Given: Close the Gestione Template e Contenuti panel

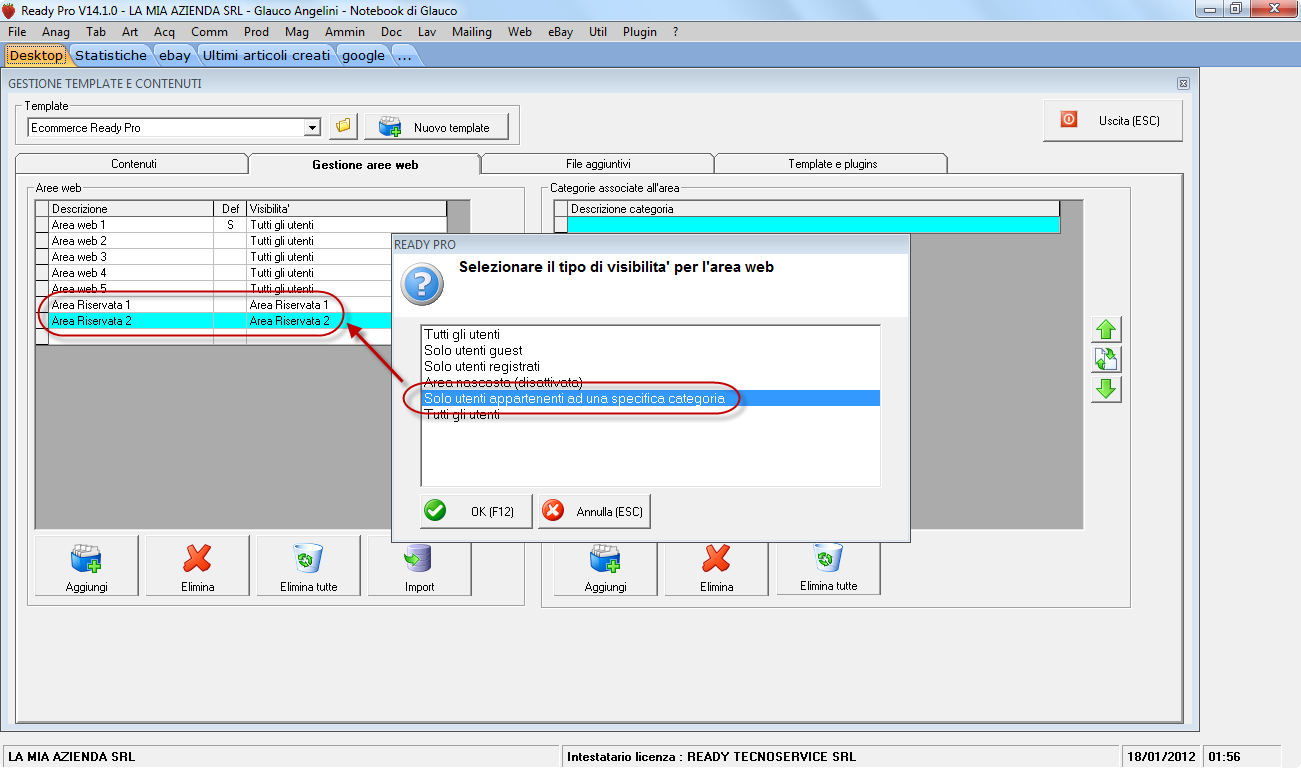Looking at the screenshot, I should 1183,84.
